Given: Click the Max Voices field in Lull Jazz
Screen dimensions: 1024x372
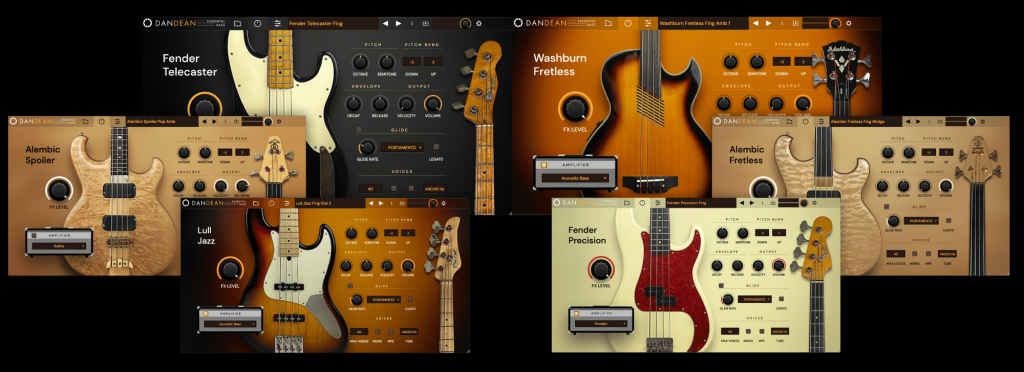Looking at the screenshot, I should point(359,332).
